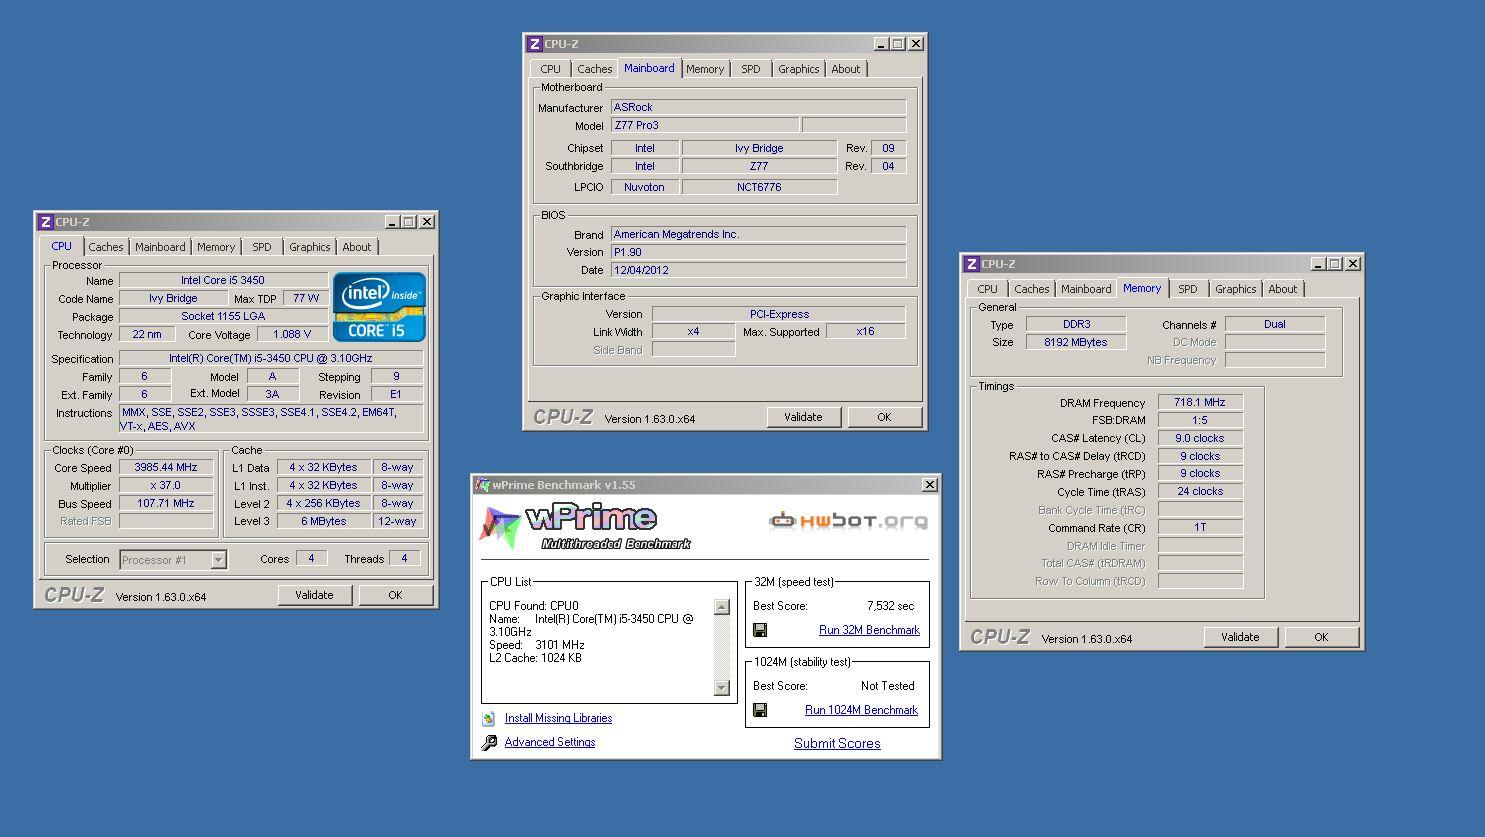Image resolution: width=1485 pixels, height=837 pixels.
Task: Click the Intel Core i5 logo badge
Action: (x=379, y=307)
